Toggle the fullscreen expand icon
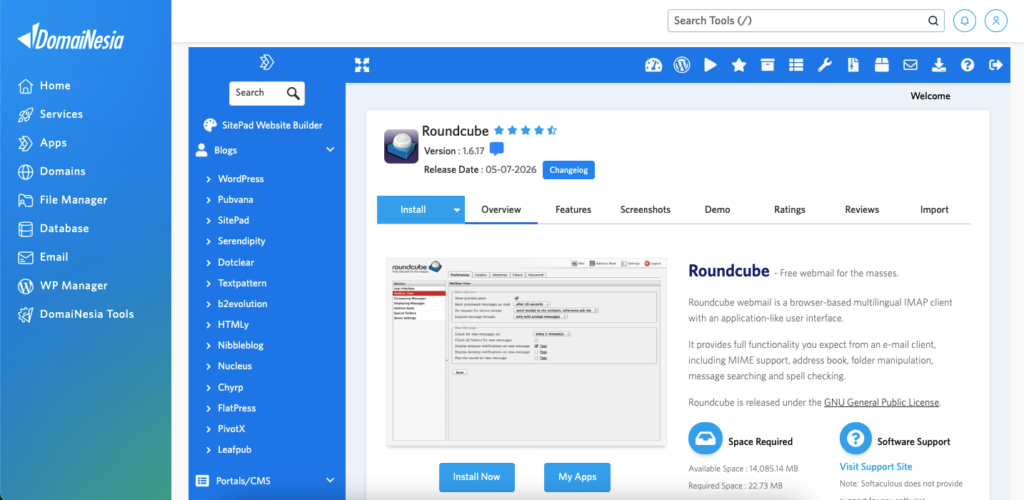1024x500 pixels. click(362, 65)
